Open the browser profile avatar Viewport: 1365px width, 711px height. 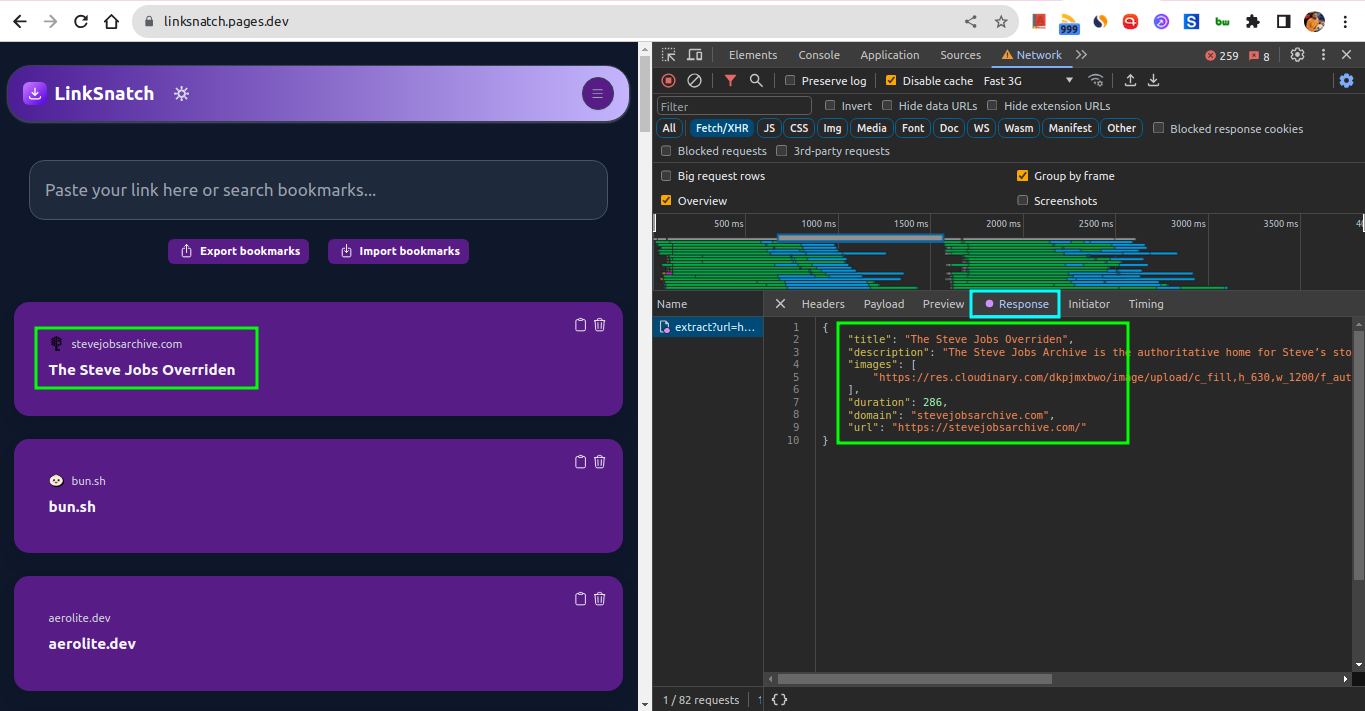pos(1314,21)
